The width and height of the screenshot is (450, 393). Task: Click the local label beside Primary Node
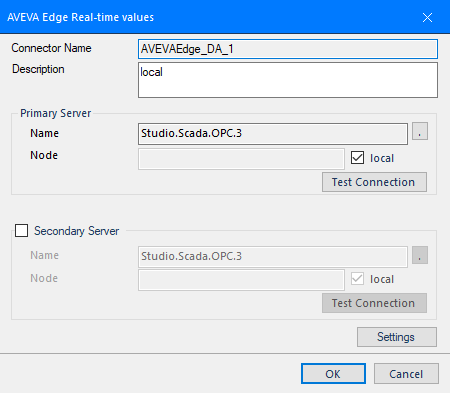pyautogui.click(x=382, y=158)
